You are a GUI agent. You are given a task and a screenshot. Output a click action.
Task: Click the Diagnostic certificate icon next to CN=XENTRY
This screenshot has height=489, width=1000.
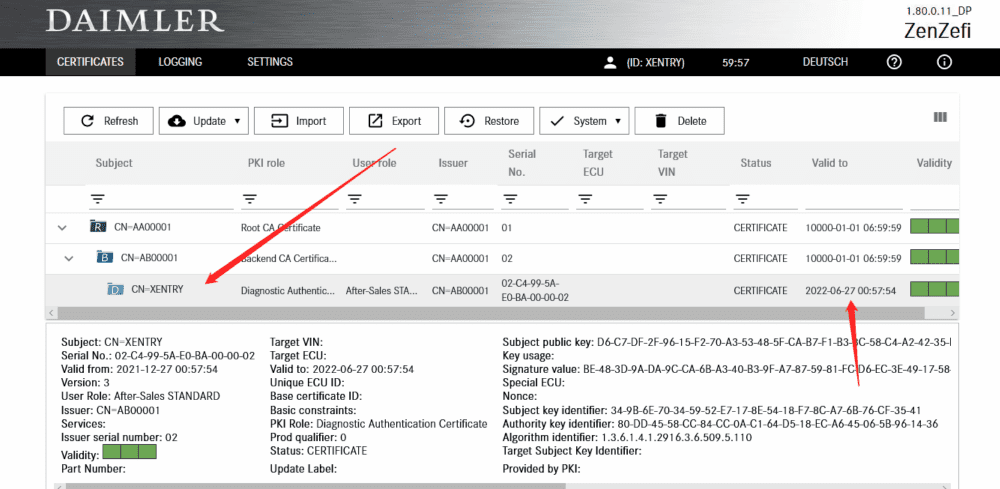tap(115, 289)
